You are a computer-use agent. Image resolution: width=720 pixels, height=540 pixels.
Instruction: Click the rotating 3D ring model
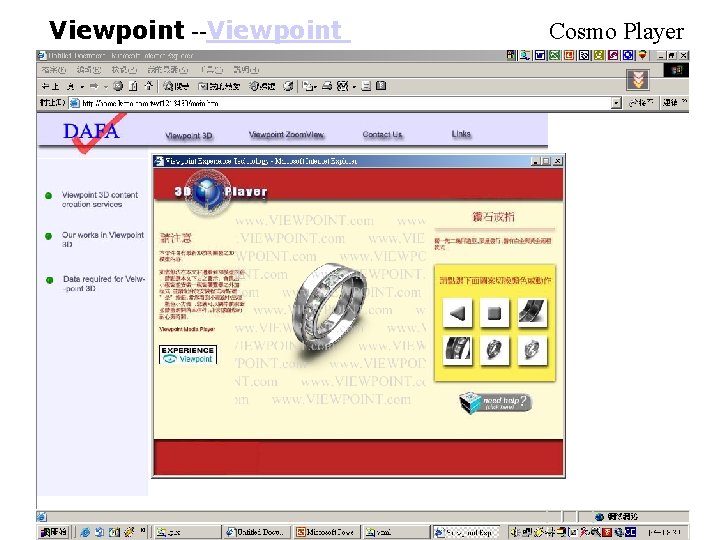pos(331,308)
